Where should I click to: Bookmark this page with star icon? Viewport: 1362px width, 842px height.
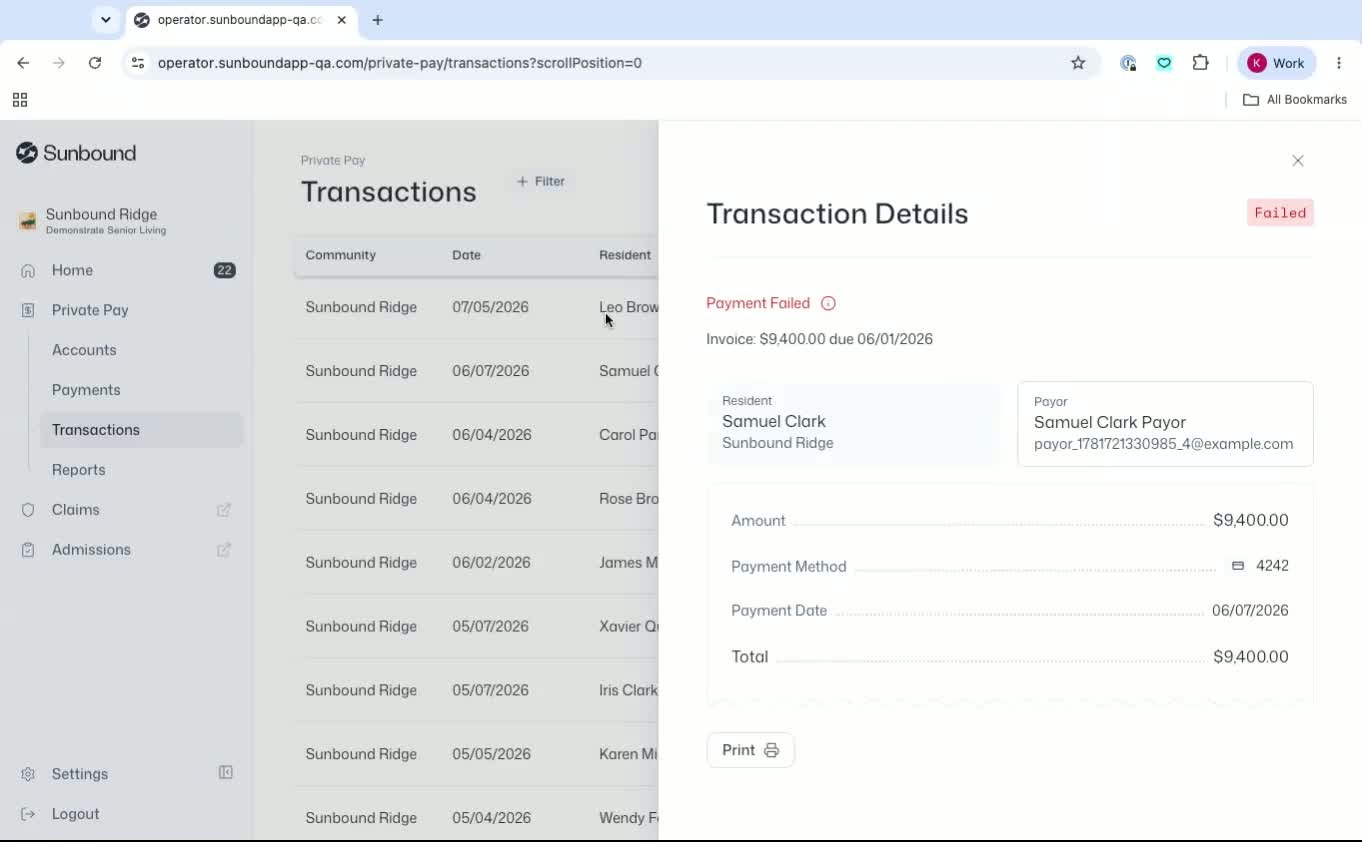[x=1078, y=63]
